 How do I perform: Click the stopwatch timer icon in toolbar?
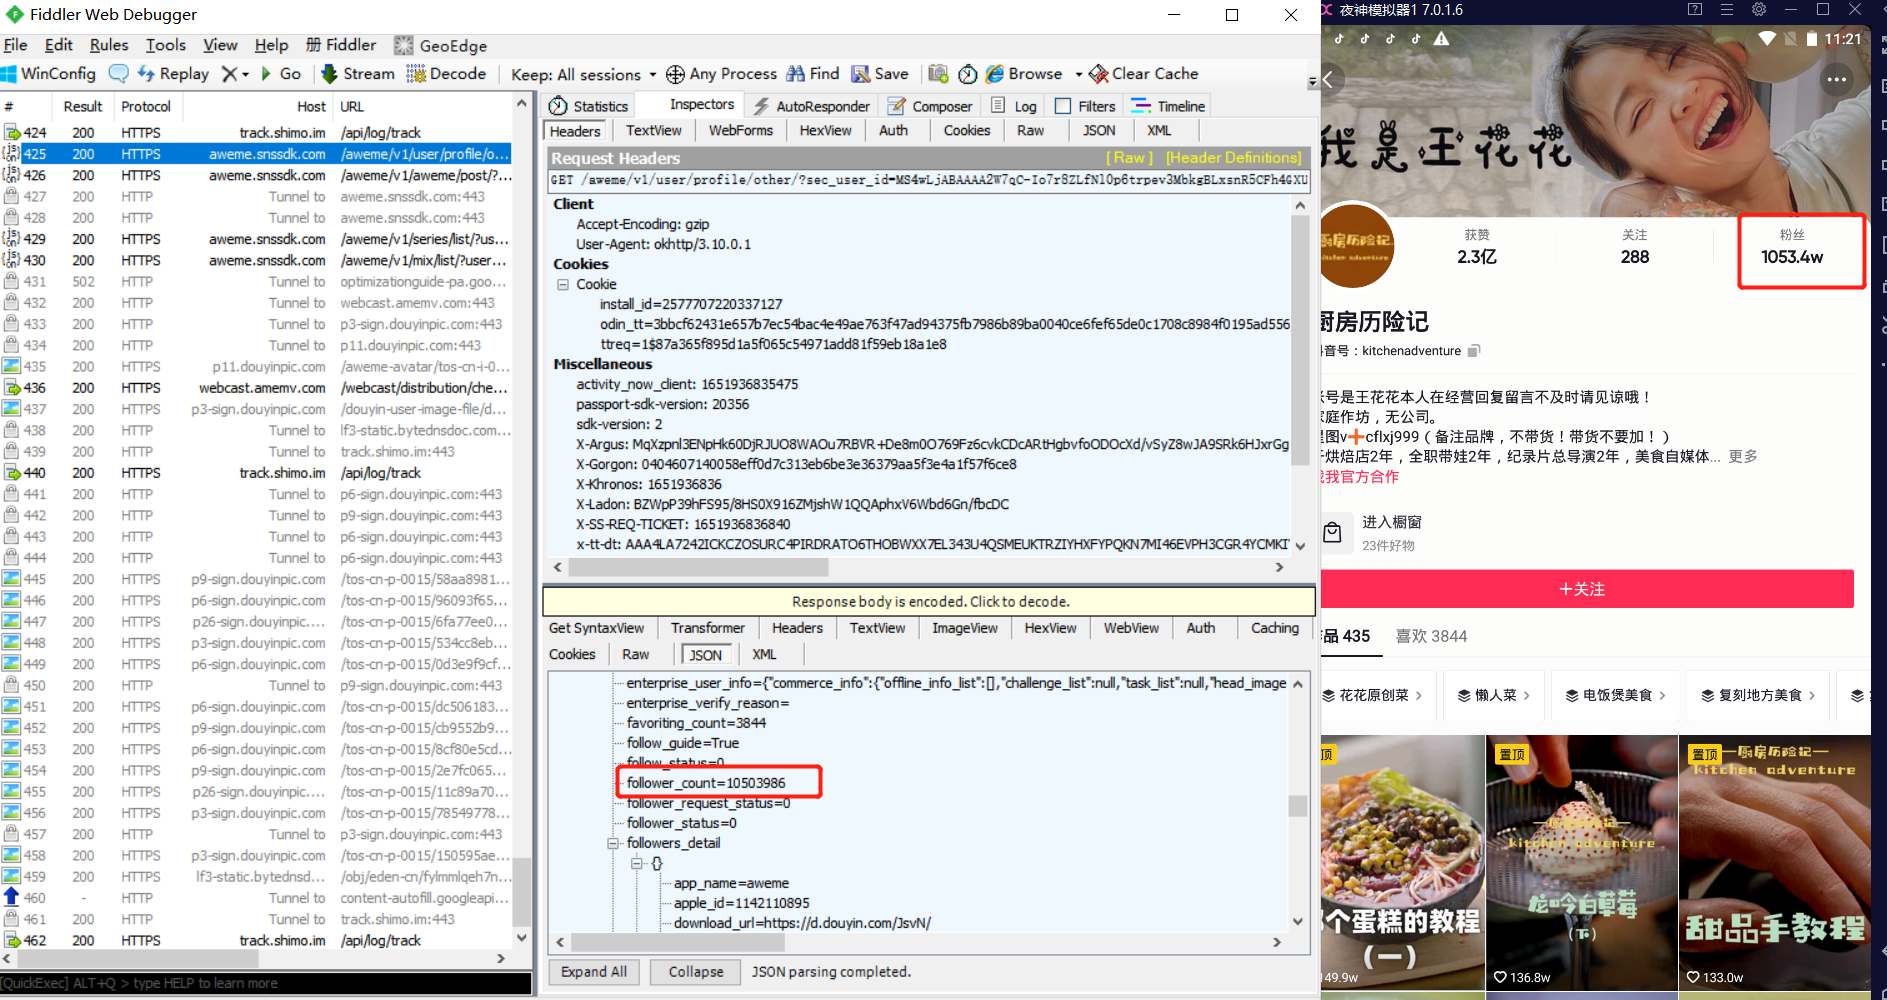(968, 74)
